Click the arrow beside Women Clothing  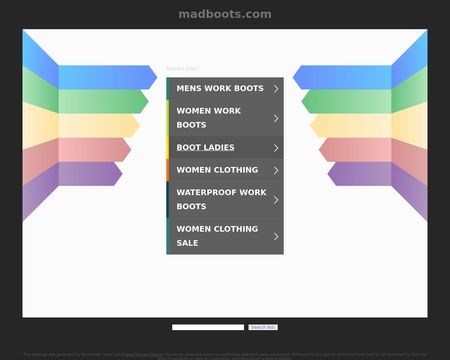(x=276, y=170)
